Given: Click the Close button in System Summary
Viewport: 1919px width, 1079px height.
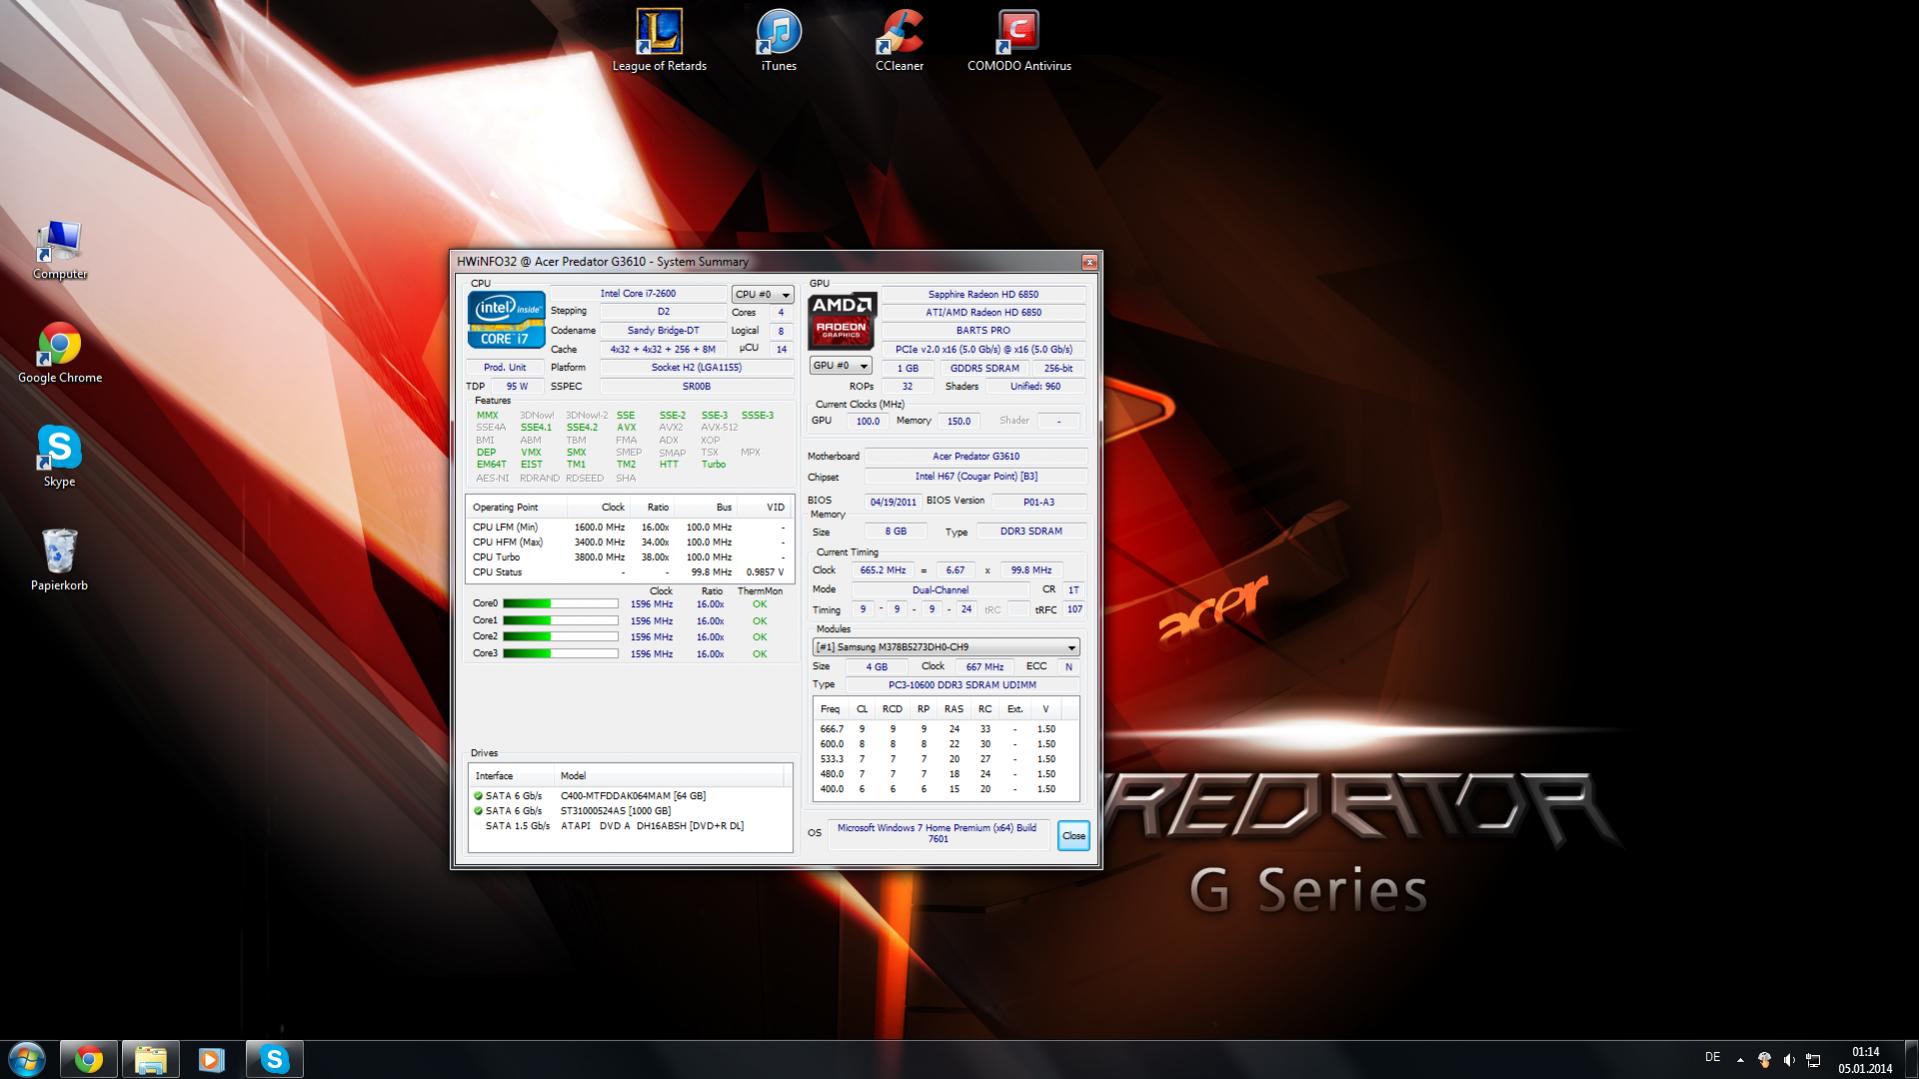Looking at the screenshot, I should pos(1073,836).
